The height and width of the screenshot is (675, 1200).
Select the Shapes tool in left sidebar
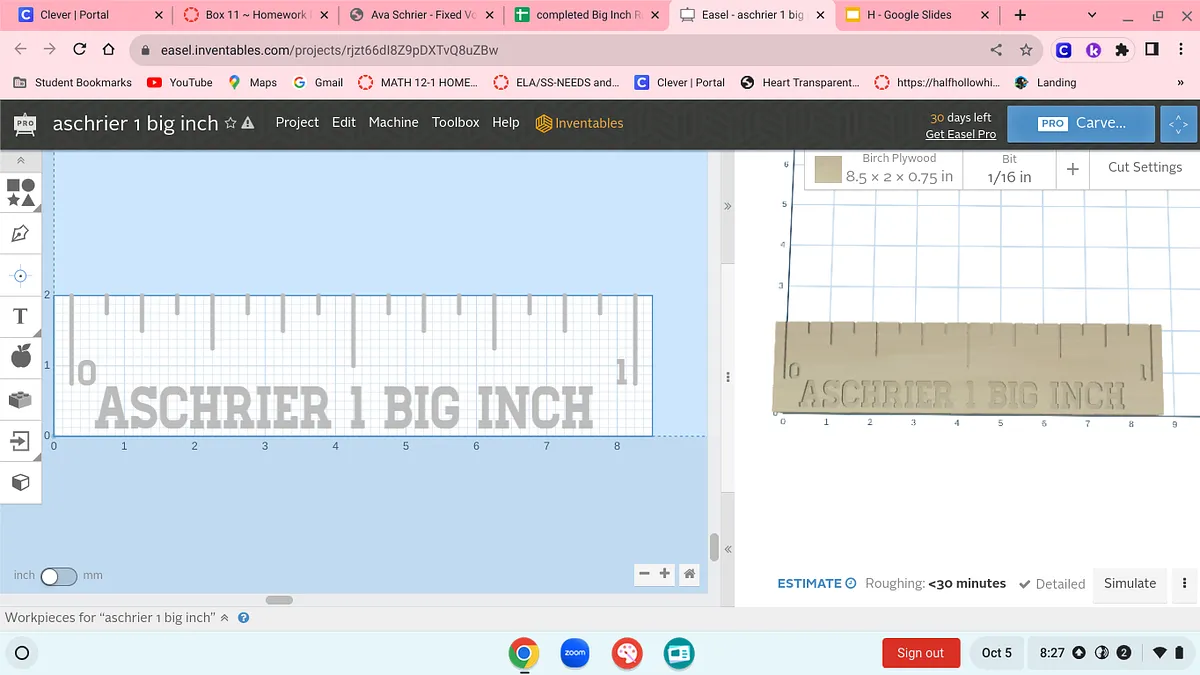pos(21,192)
